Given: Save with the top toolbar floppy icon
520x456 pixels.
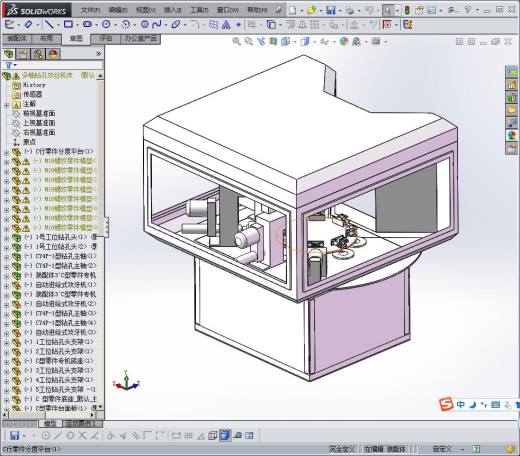Looking at the screenshot, I should coord(331,10).
